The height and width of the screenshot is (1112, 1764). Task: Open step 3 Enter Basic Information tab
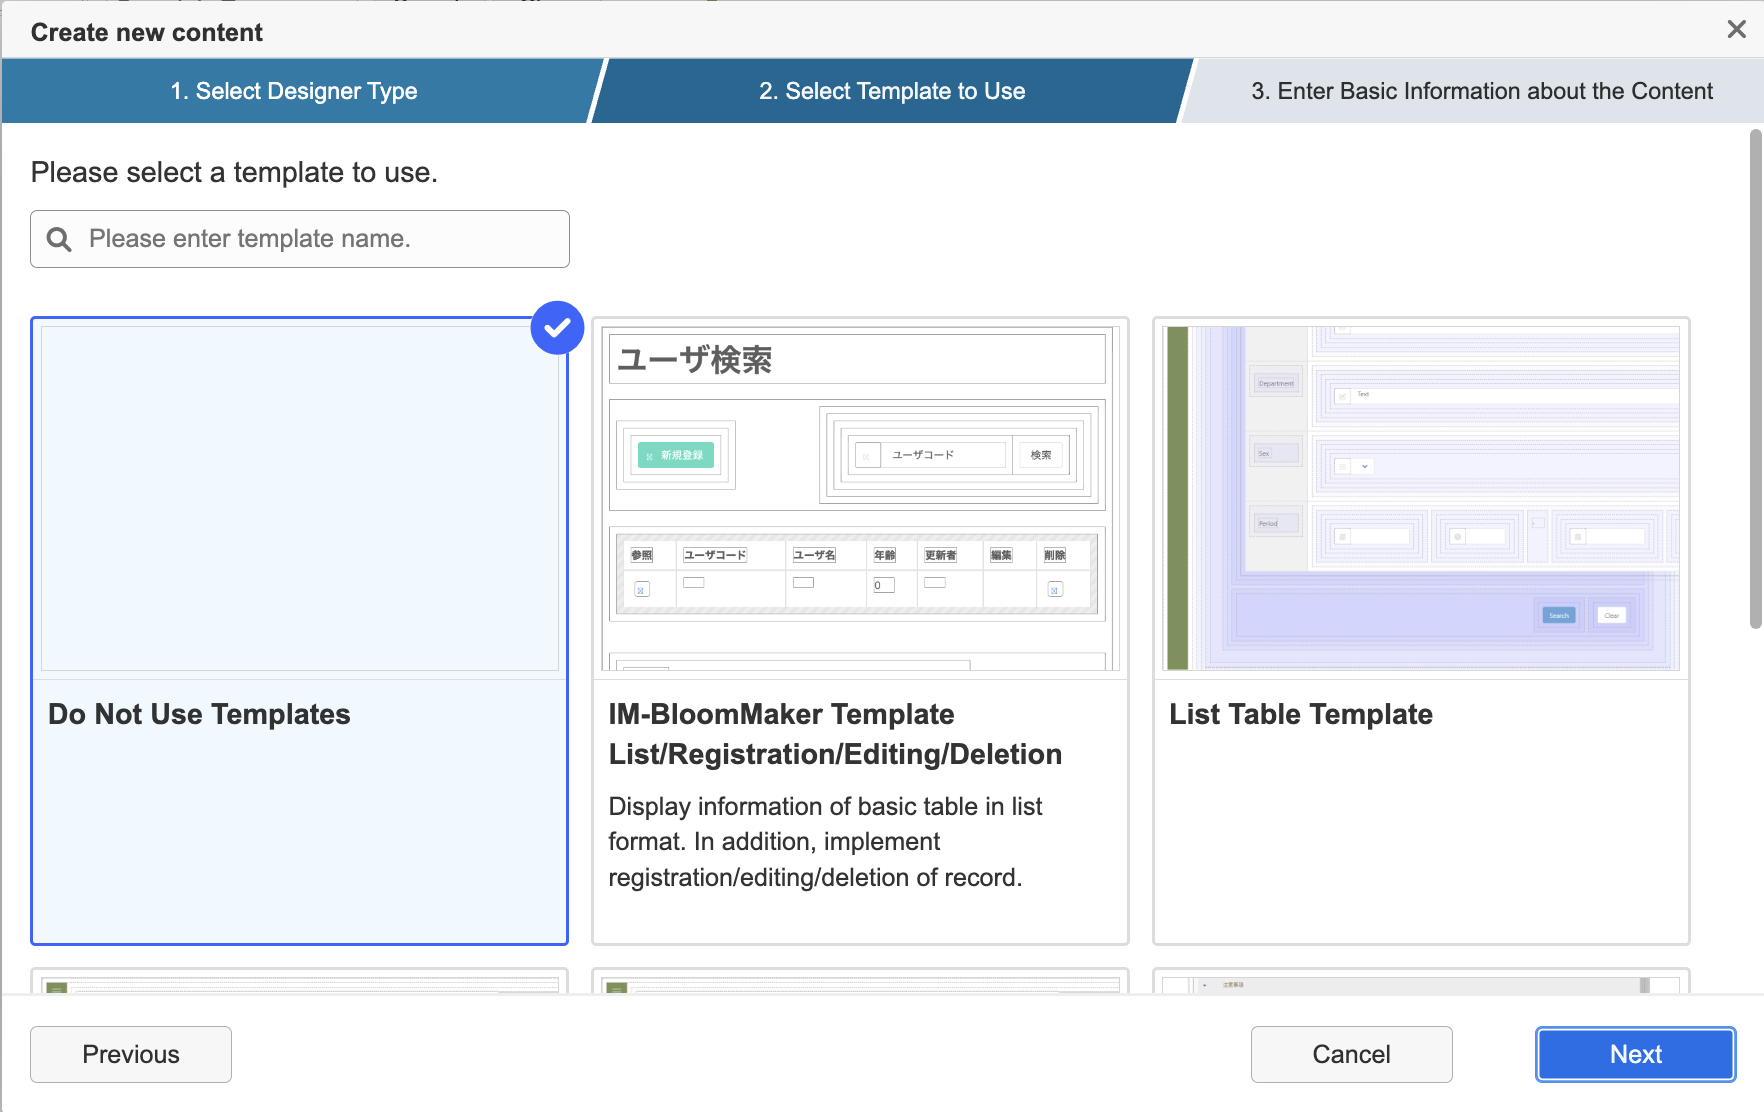tap(1481, 91)
